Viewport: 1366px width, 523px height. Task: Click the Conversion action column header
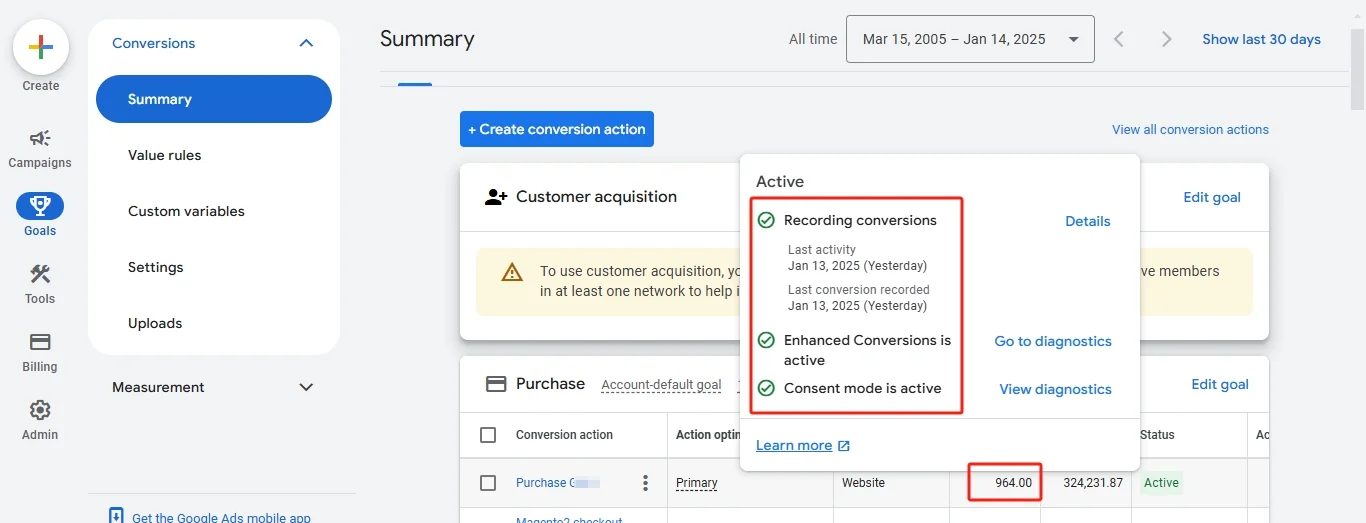564,435
